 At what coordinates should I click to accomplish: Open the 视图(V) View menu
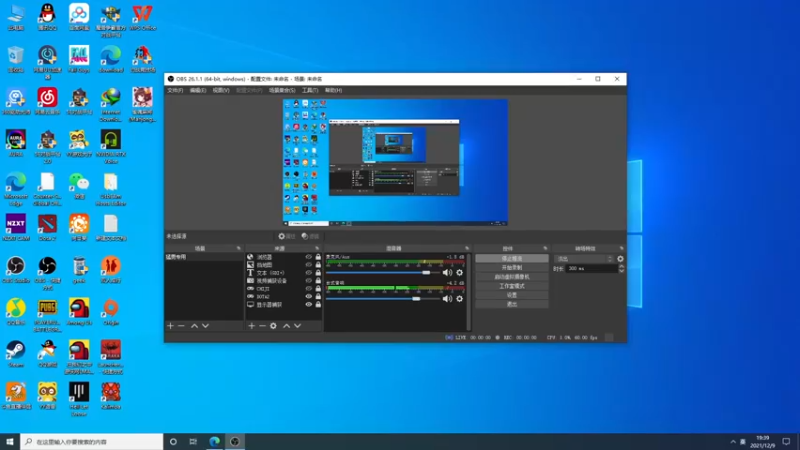coord(221,90)
